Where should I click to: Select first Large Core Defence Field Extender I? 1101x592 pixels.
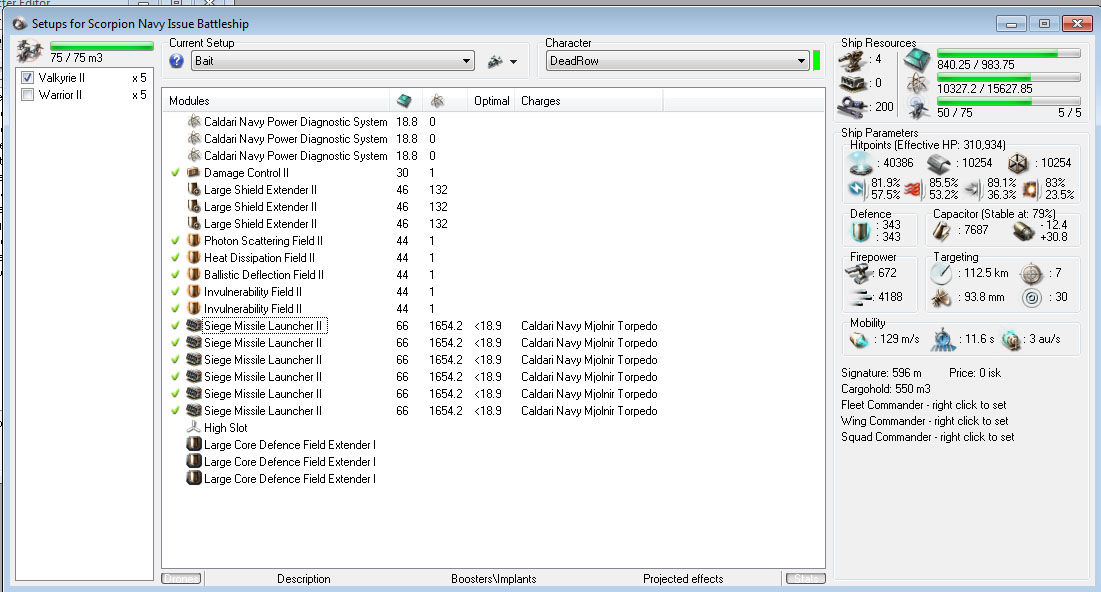(494, 445)
